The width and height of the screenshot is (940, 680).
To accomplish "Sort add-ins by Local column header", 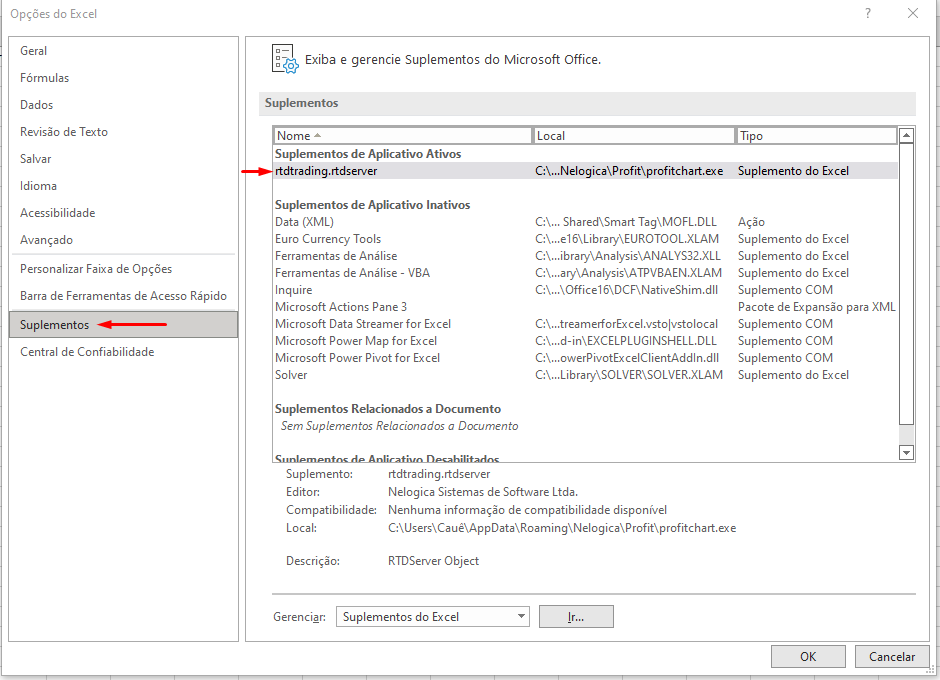I will click(x=634, y=136).
